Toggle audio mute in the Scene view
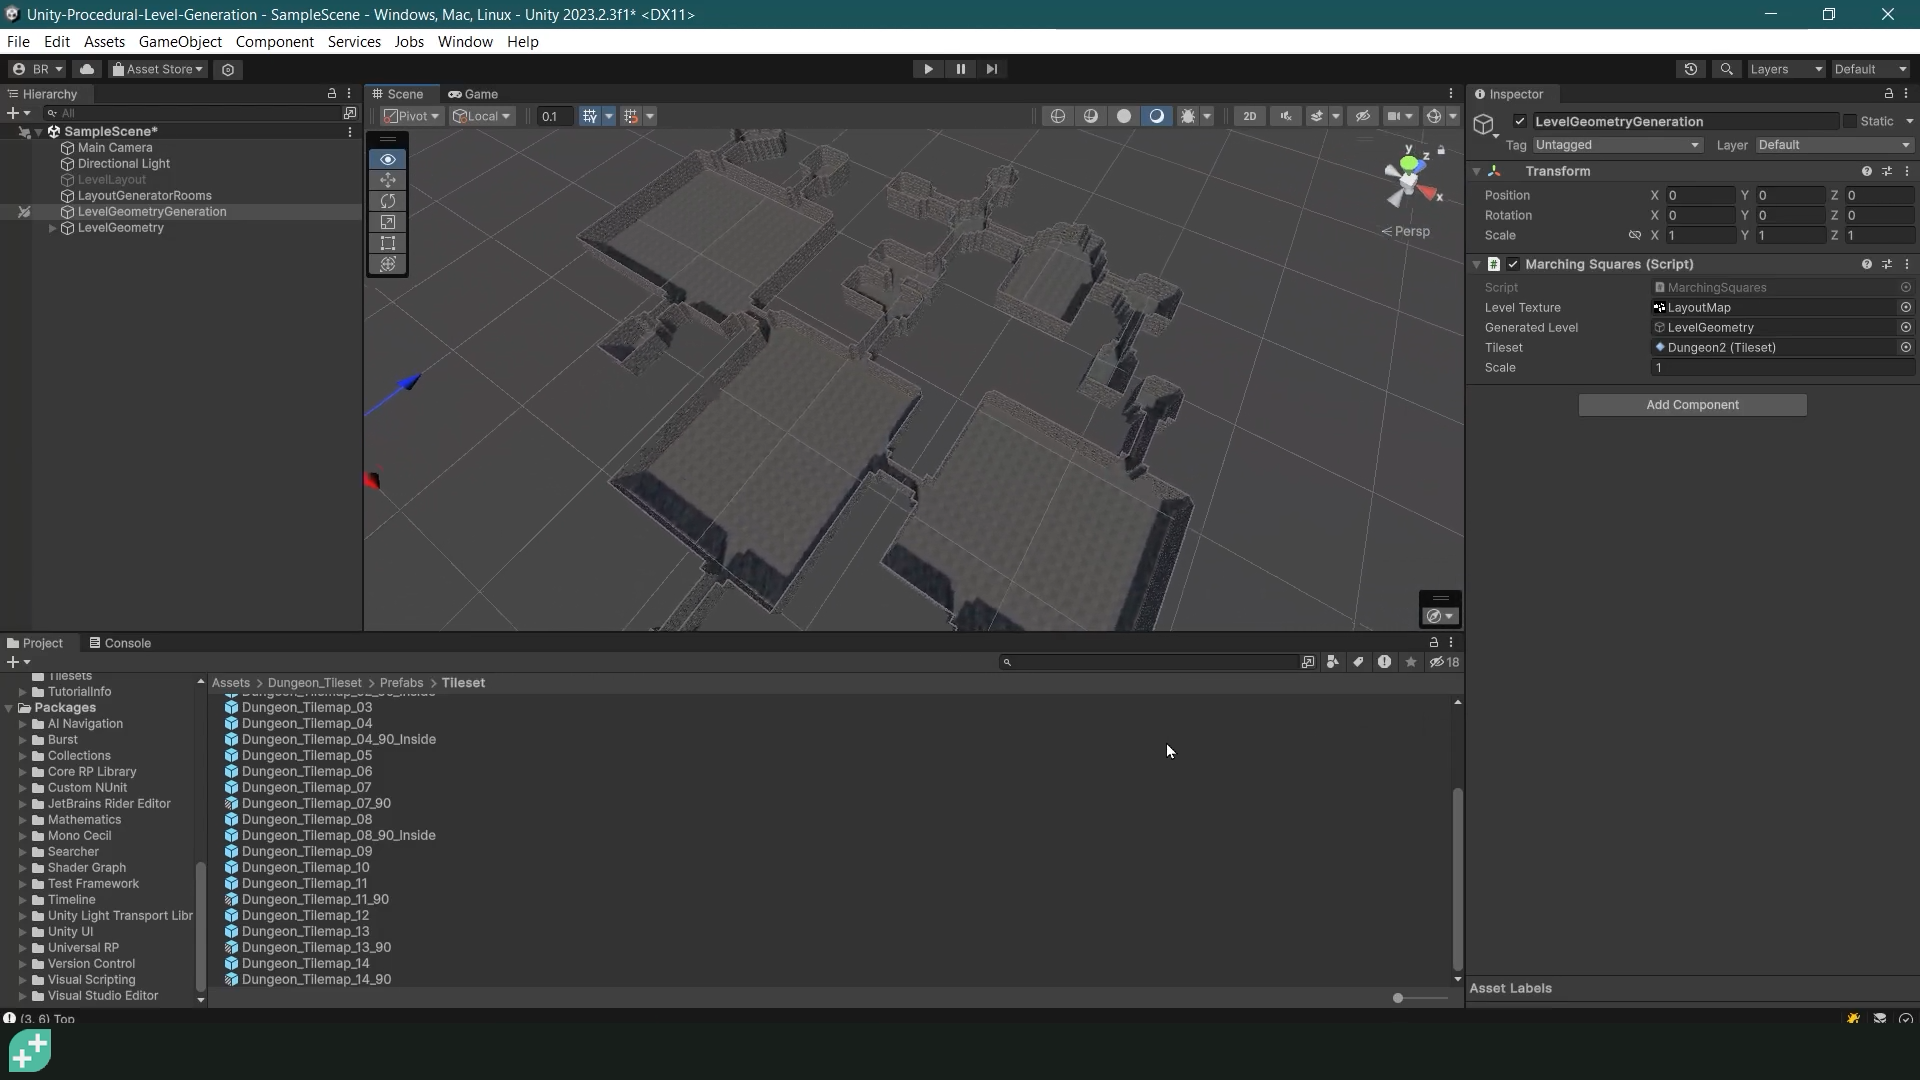This screenshot has width=1920, height=1080. click(x=1286, y=115)
